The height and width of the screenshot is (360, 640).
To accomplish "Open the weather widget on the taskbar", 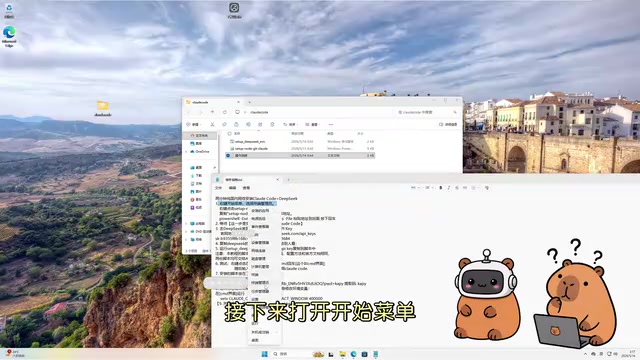I will pyautogui.click(x=15, y=353).
